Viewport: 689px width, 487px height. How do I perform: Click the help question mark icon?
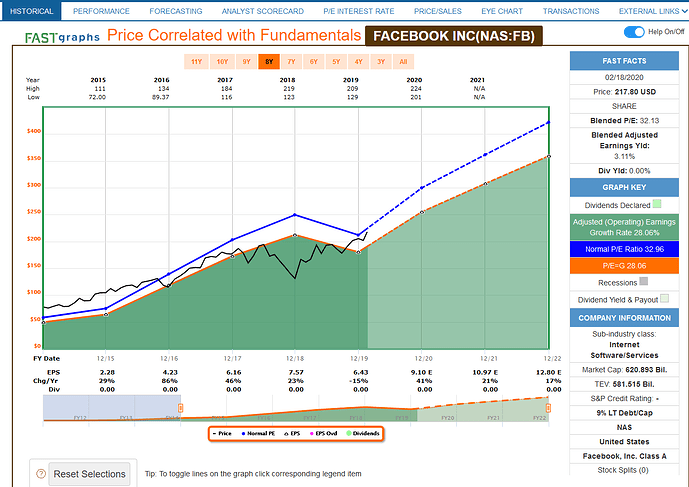click(41, 474)
